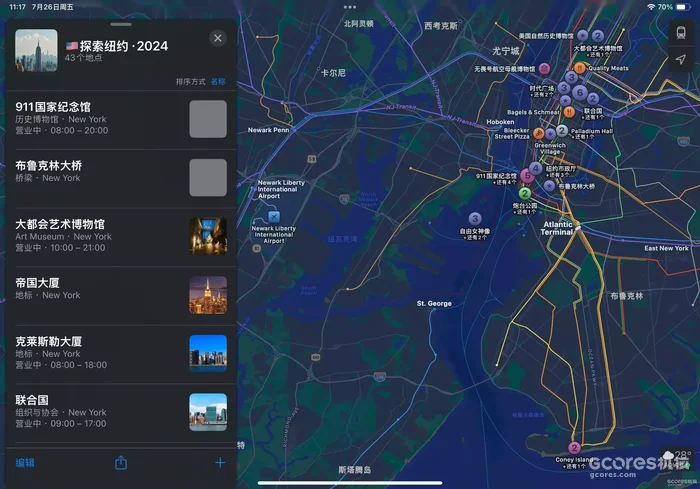This screenshot has height=489, width=700.
Task: Select the pink cluster 5 at 911国家纪念馆
Action: click(x=527, y=176)
